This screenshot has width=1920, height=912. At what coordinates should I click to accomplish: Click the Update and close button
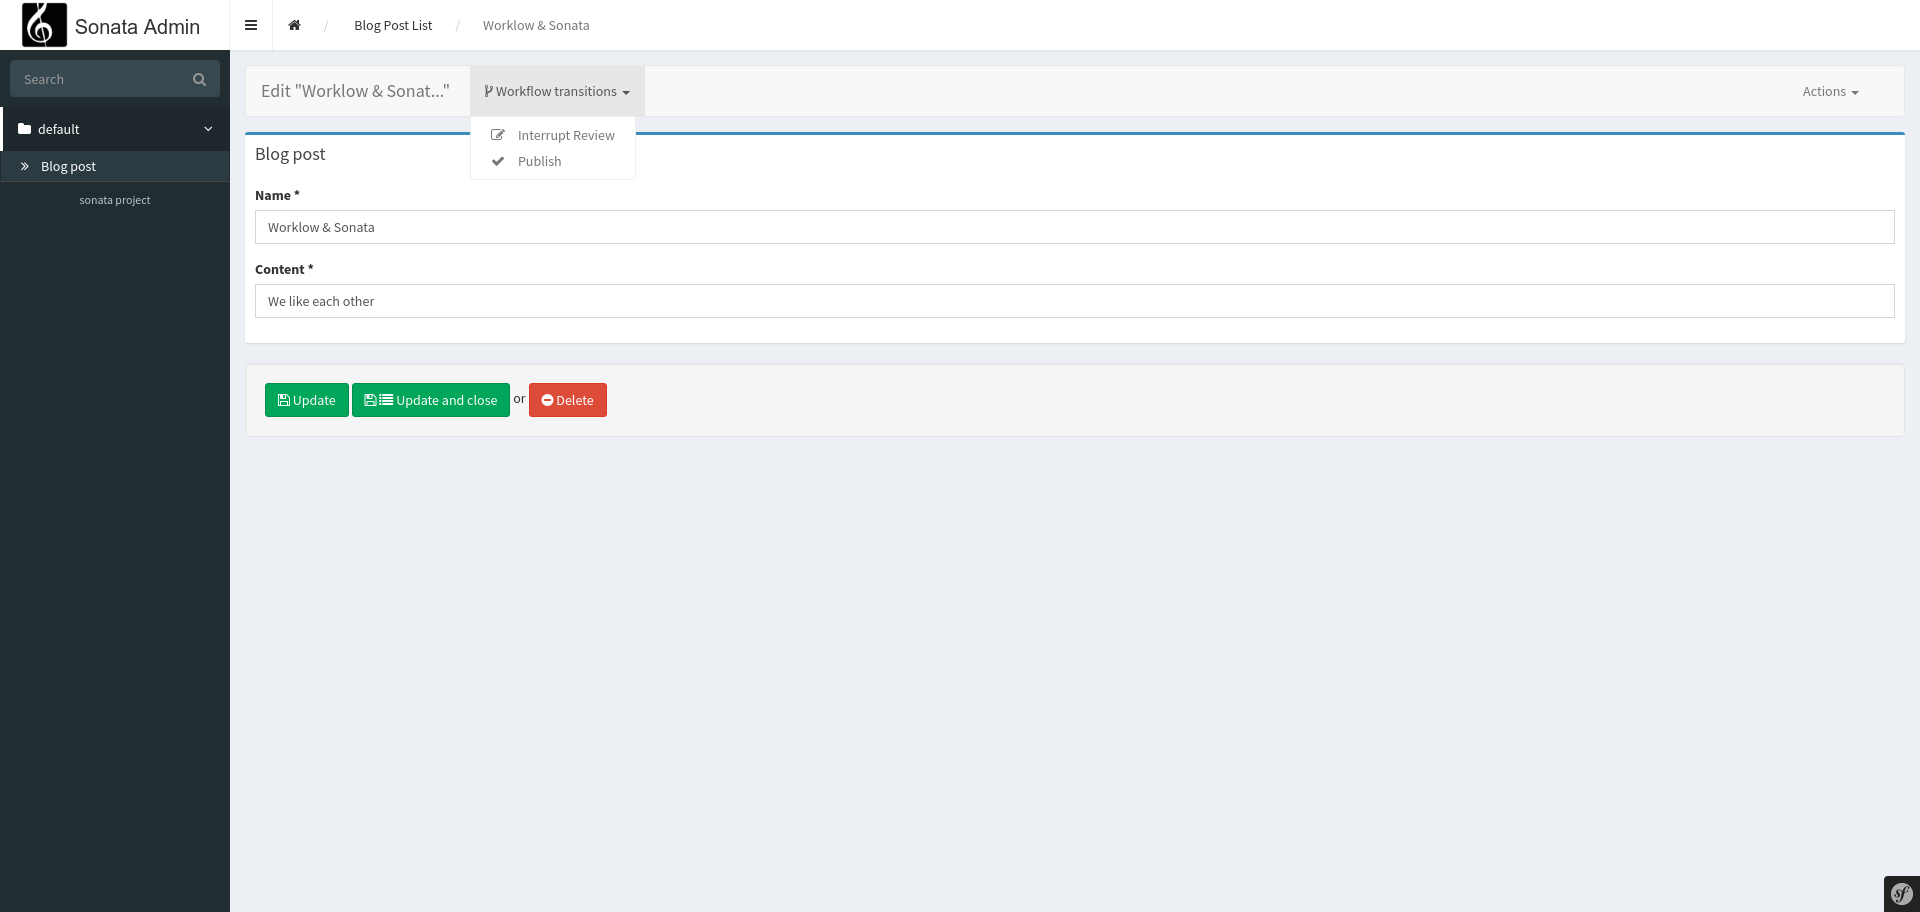pyautogui.click(x=431, y=400)
